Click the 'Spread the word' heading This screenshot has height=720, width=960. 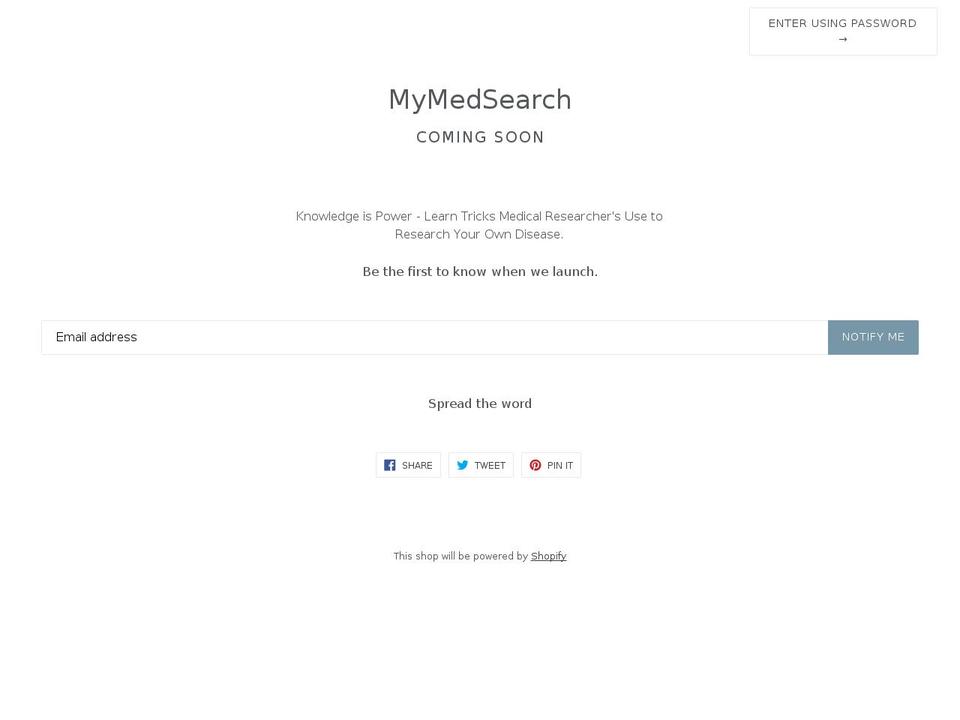click(x=480, y=403)
